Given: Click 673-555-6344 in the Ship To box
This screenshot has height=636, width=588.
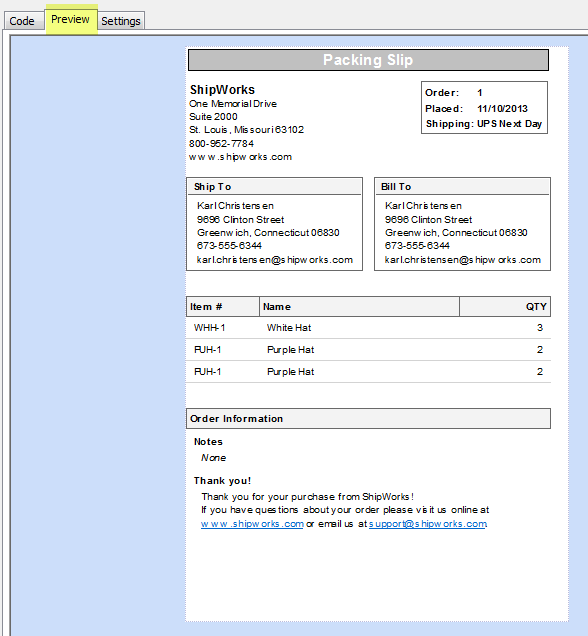Looking at the screenshot, I should tap(229, 246).
